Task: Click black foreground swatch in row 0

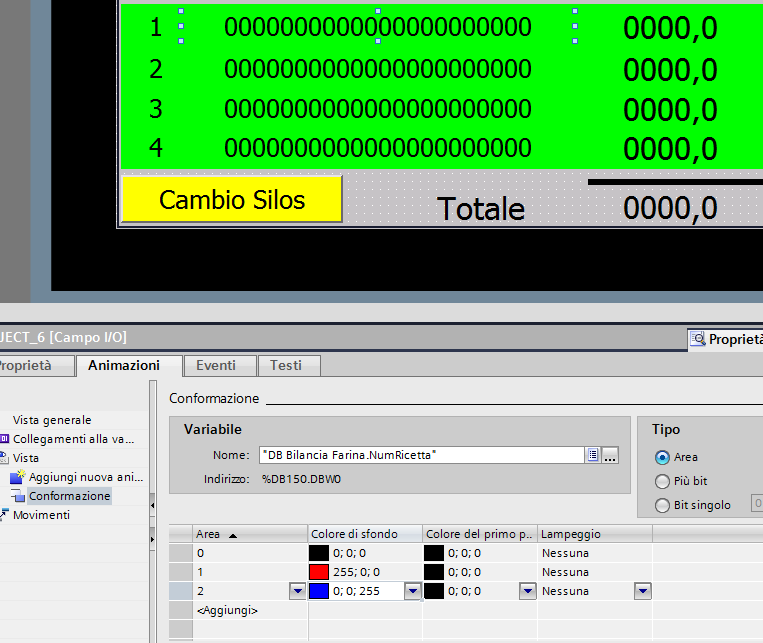Action: point(434,553)
